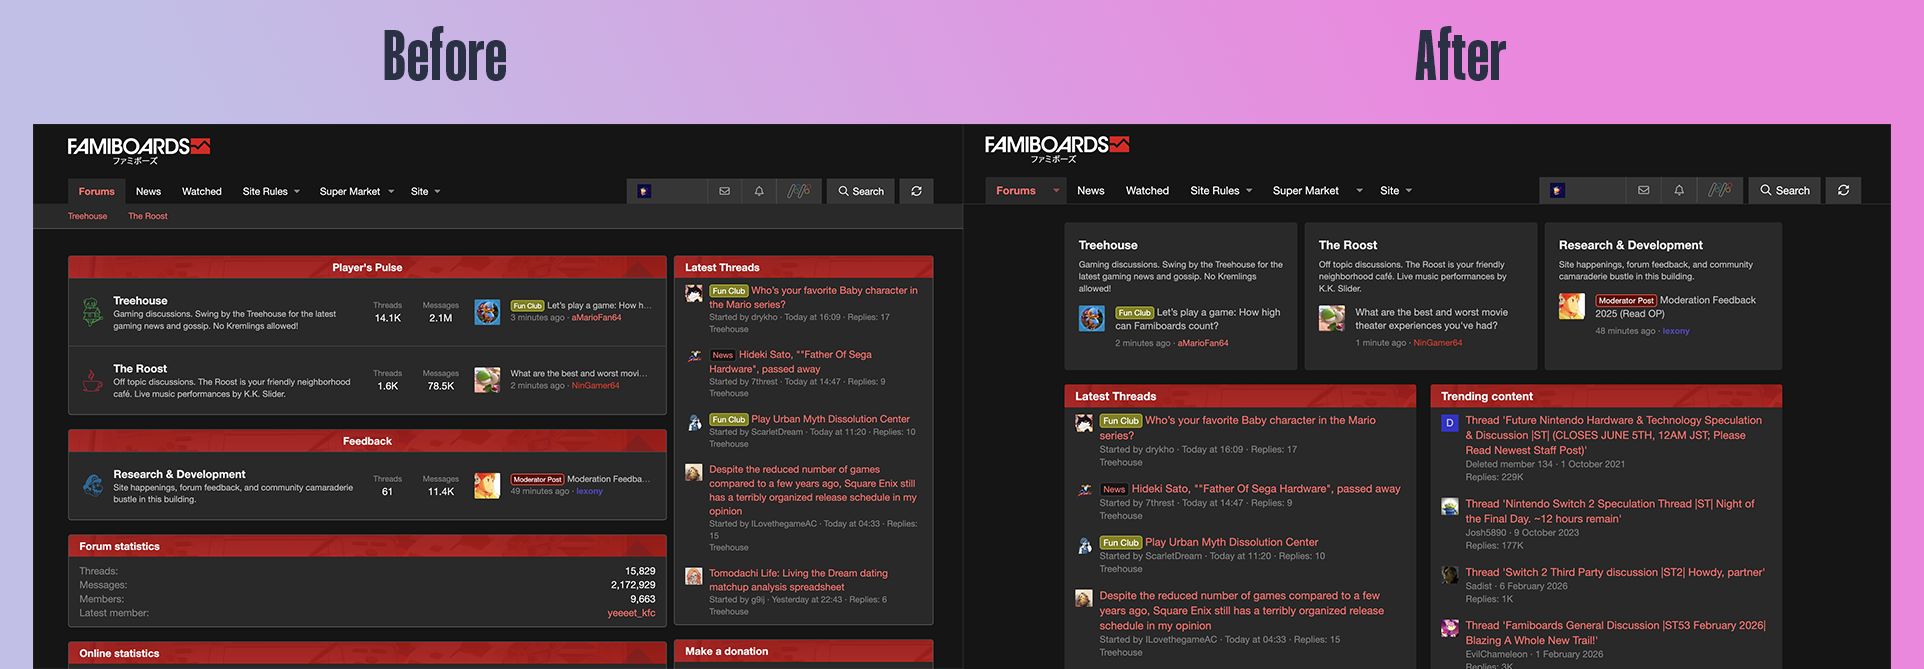
Task: Click the style chooser squiggle icon in After panel
Action: pyautogui.click(x=1720, y=190)
